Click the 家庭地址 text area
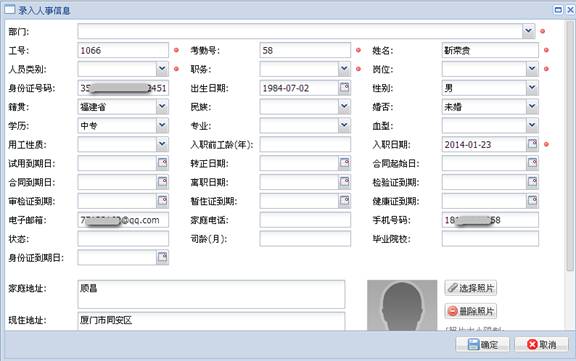This screenshot has height=361, width=576. coord(211,294)
